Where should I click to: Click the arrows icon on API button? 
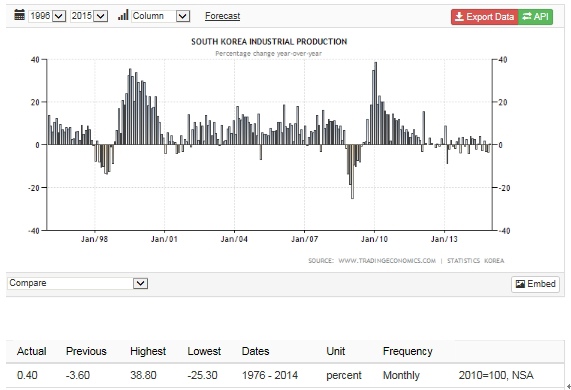click(x=527, y=16)
